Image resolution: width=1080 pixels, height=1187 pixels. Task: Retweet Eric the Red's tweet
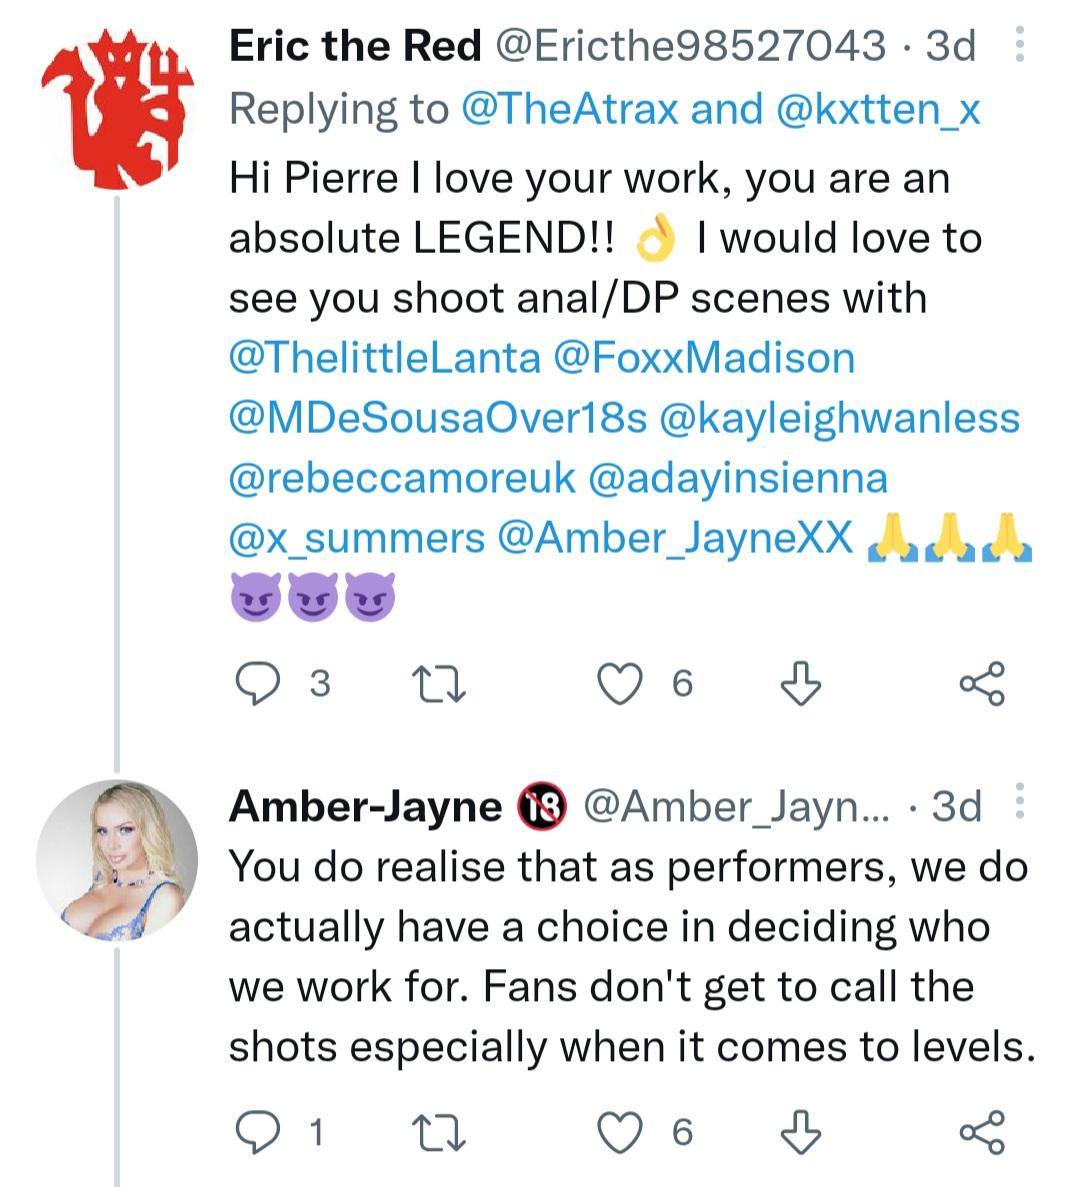pyautogui.click(x=440, y=683)
